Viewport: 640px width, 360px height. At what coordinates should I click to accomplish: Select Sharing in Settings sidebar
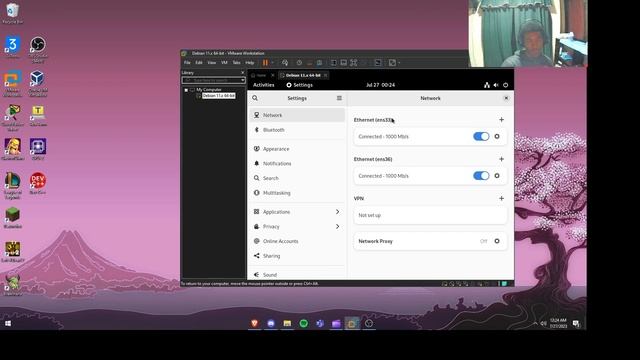(297, 256)
